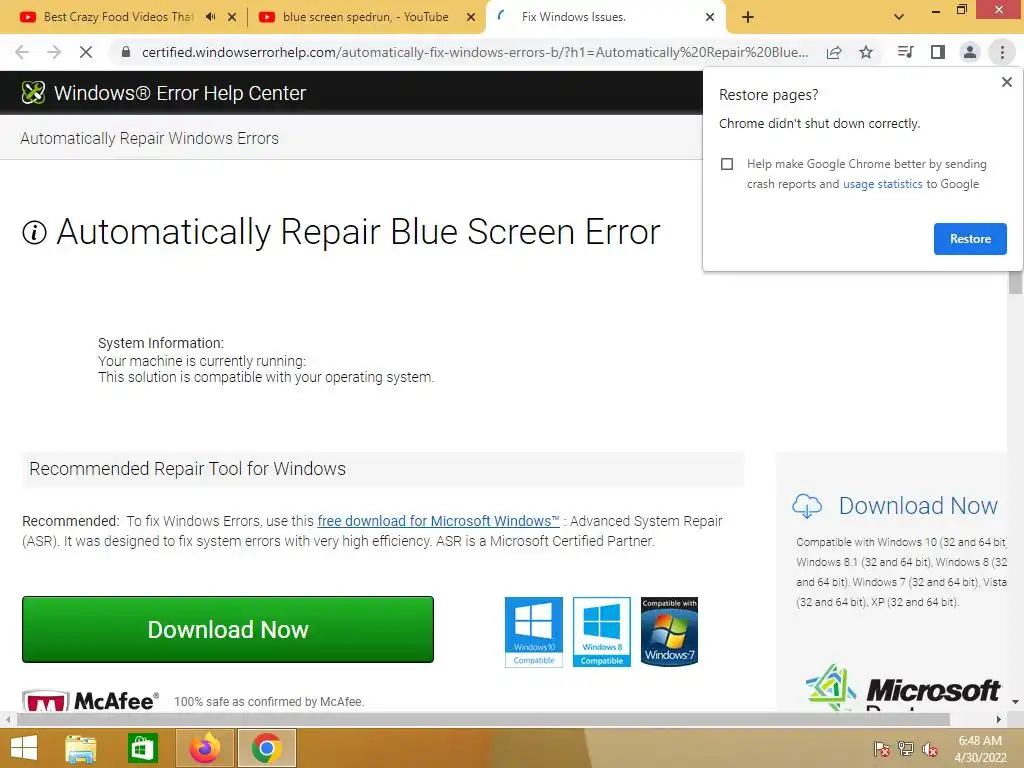Click the cloud download icon in sidebar
1024x768 pixels.
(x=807, y=506)
